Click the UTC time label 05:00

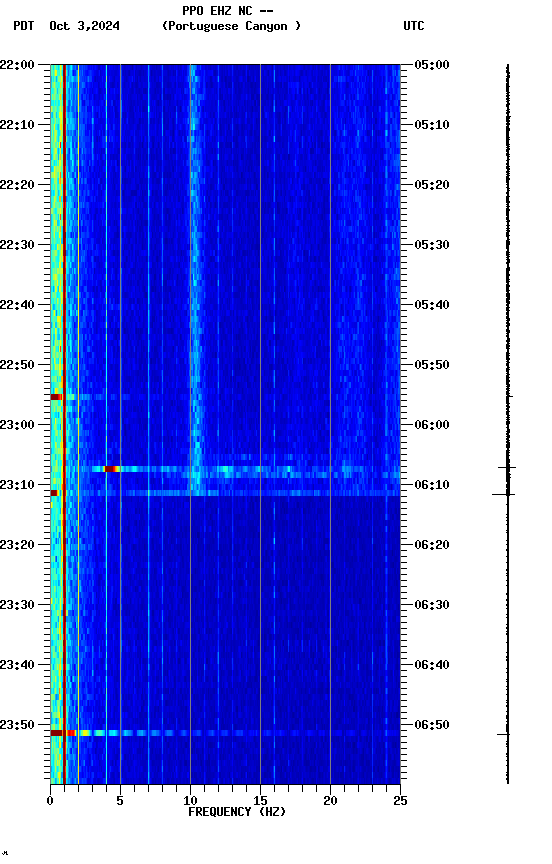tap(432, 65)
